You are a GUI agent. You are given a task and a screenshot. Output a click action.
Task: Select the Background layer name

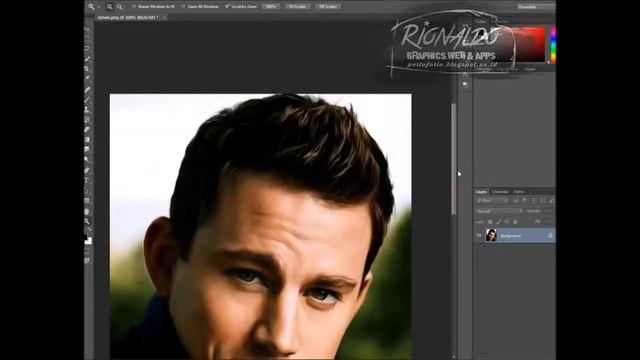(511, 236)
